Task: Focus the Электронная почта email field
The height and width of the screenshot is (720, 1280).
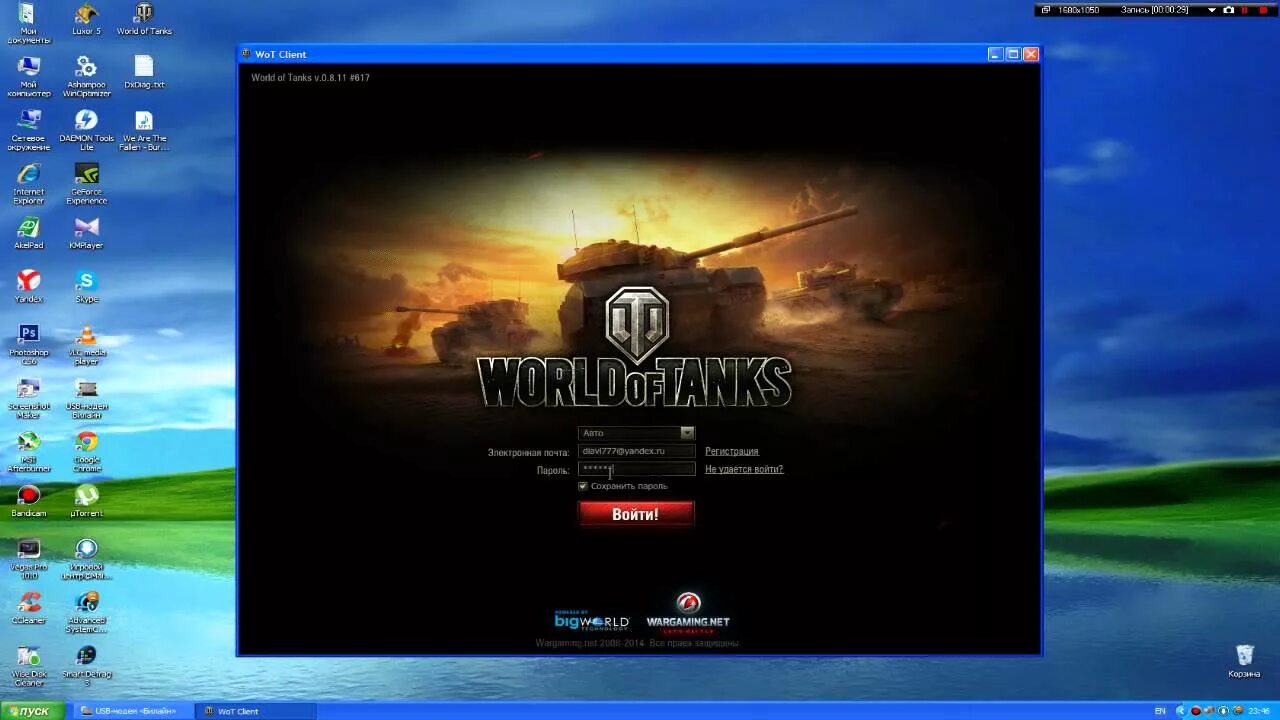Action: (x=636, y=451)
